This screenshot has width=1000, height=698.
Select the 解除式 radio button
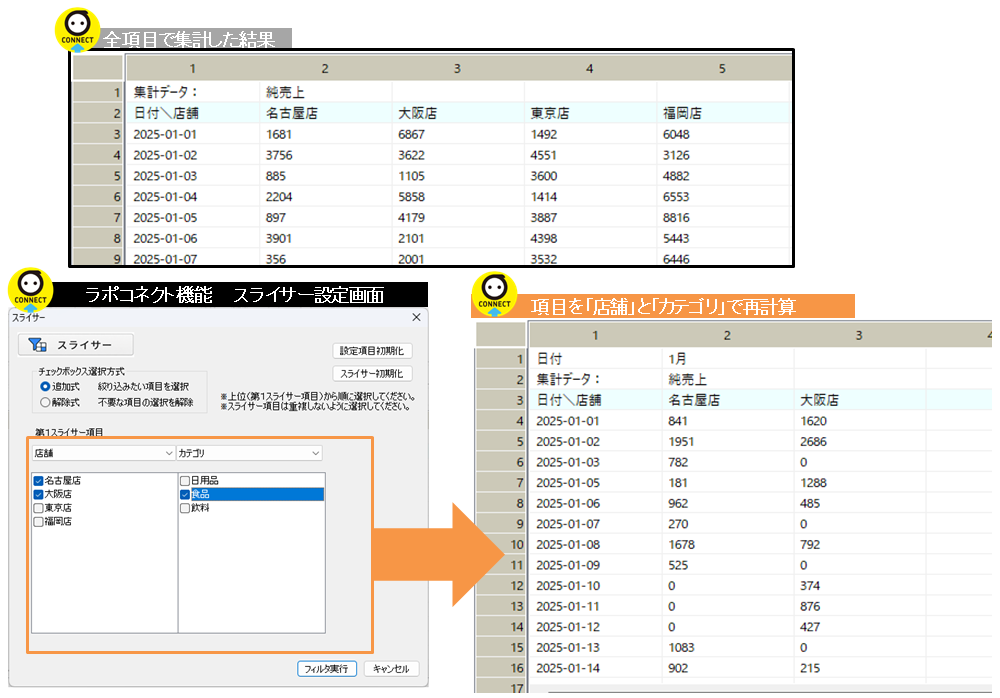tap(45, 403)
